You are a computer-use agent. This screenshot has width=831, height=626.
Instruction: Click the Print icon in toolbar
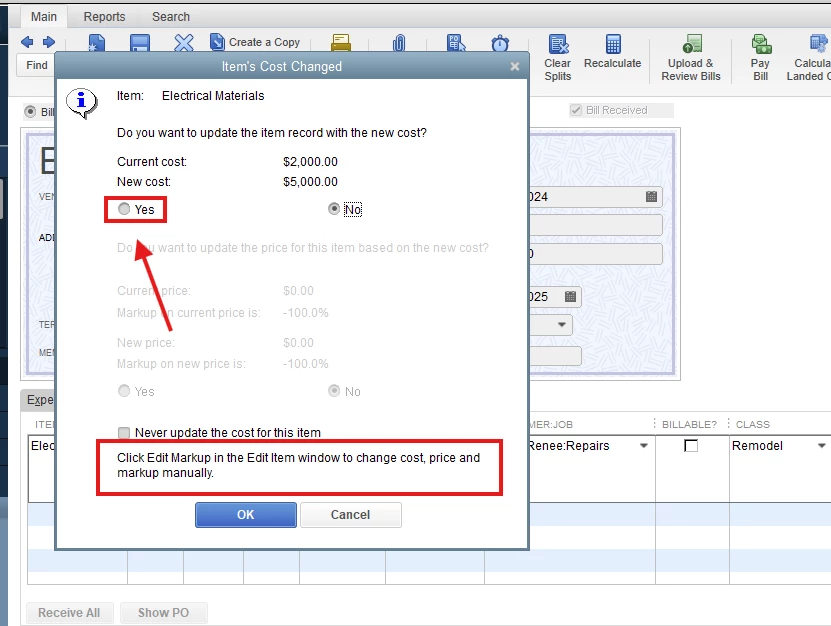pos(341,43)
